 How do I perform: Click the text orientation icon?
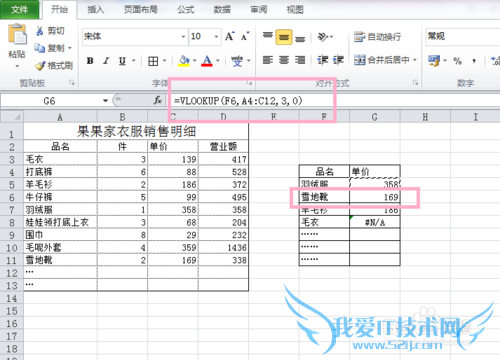(x=323, y=37)
